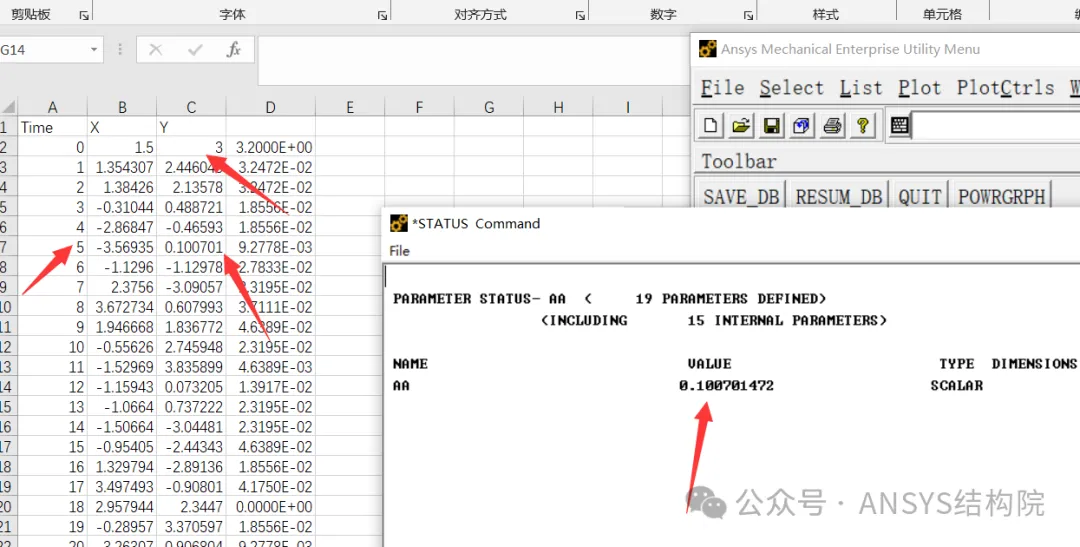Open the File menu in Ansys Utility Menu
This screenshot has height=547, width=1080.
point(723,87)
